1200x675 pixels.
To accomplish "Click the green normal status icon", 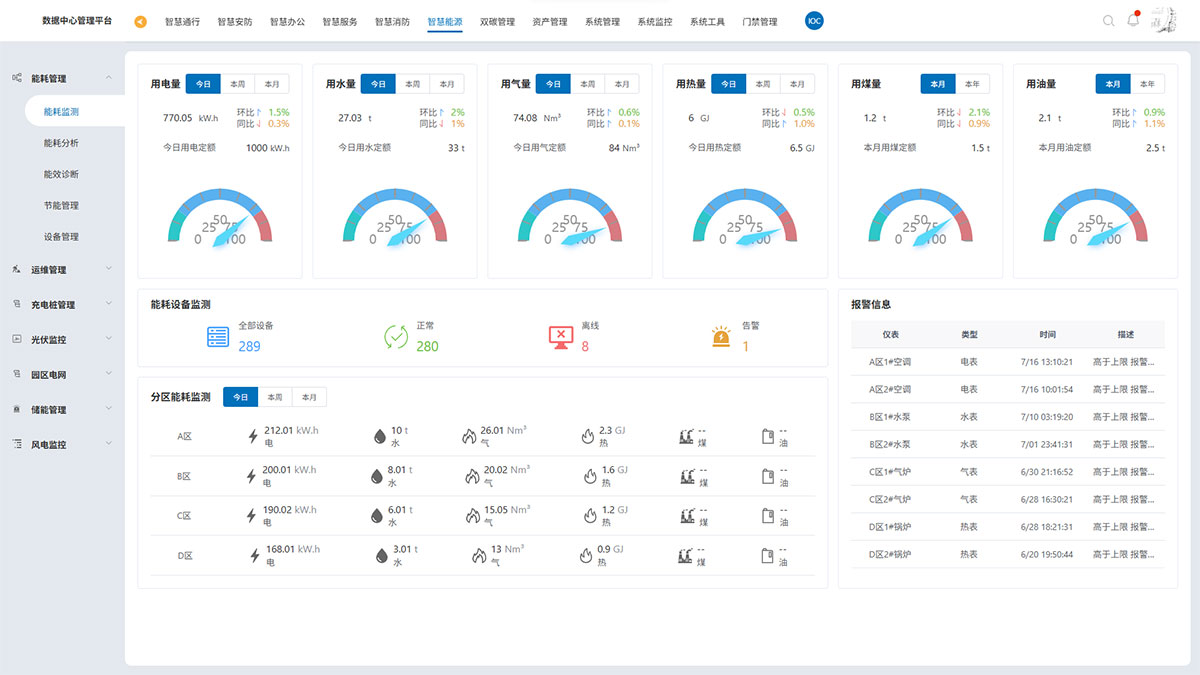I will (x=396, y=338).
